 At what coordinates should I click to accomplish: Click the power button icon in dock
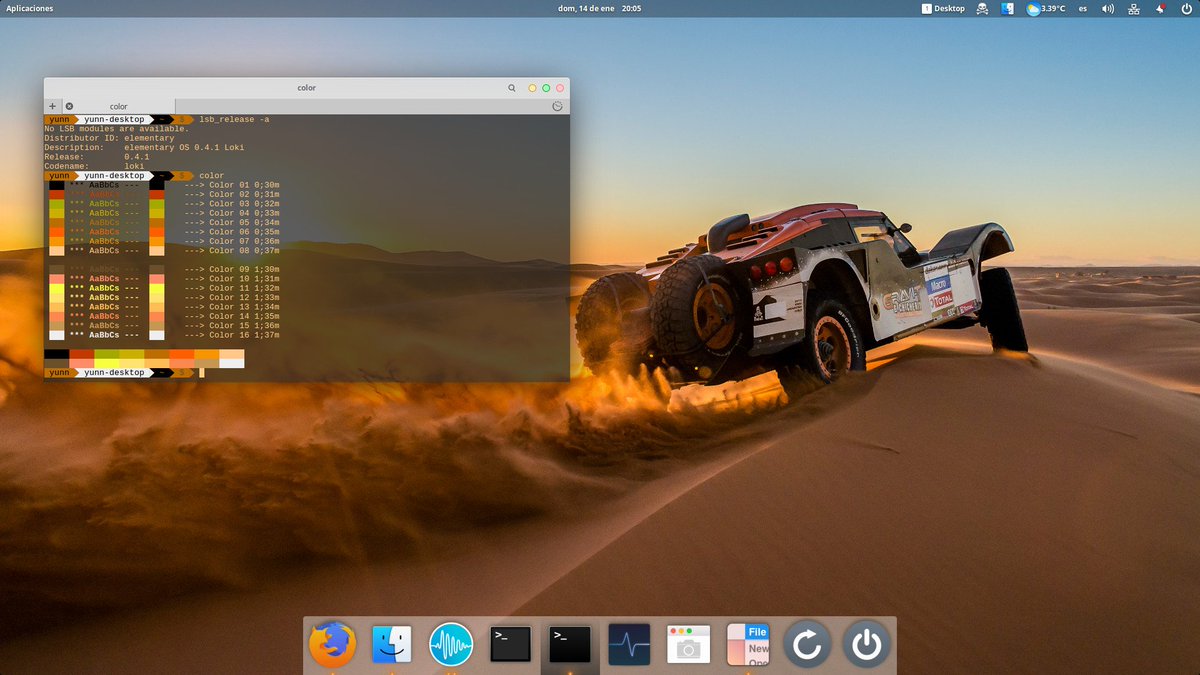(866, 645)
